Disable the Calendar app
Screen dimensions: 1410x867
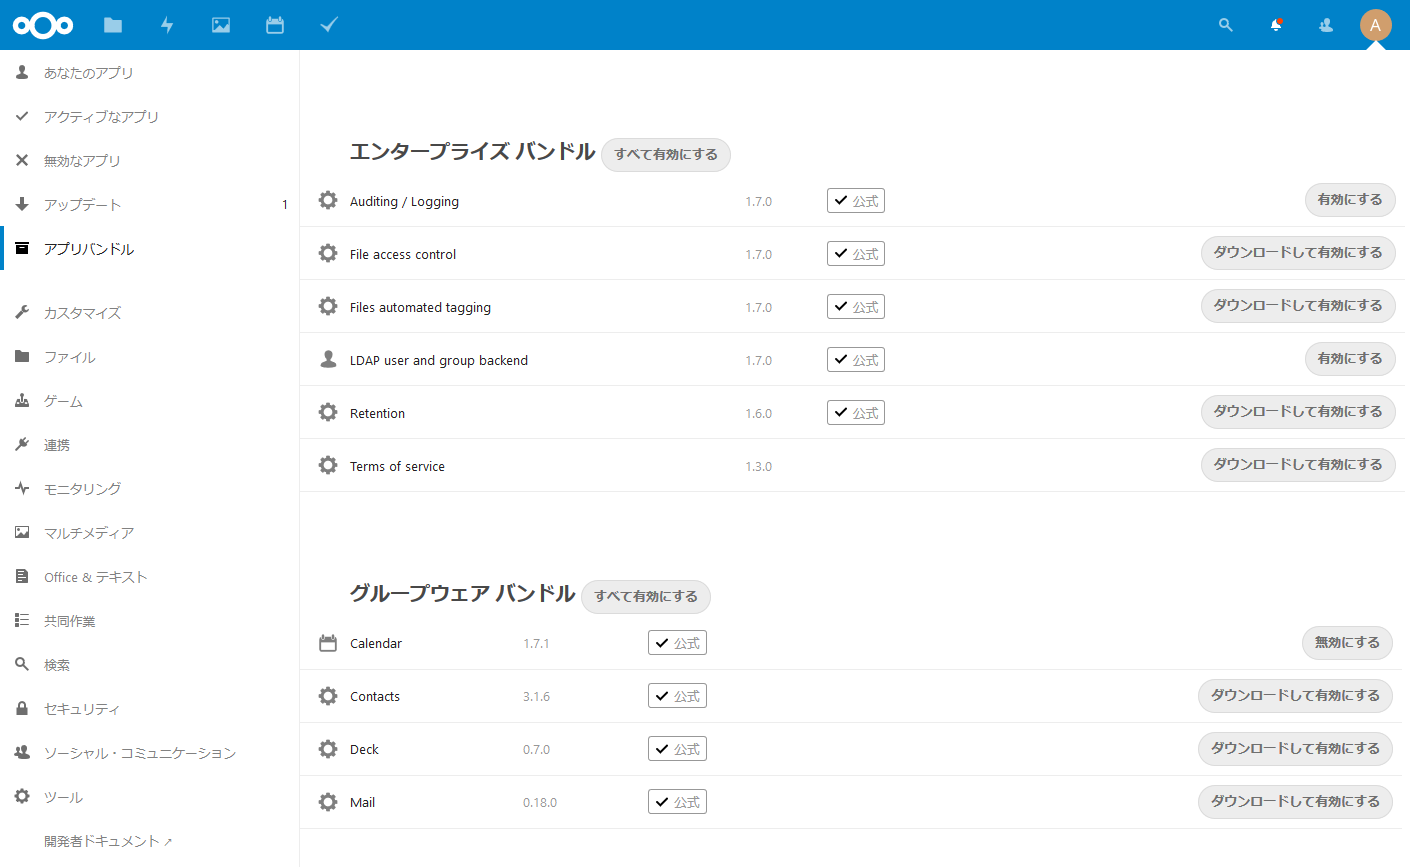tap(1346, 643)
